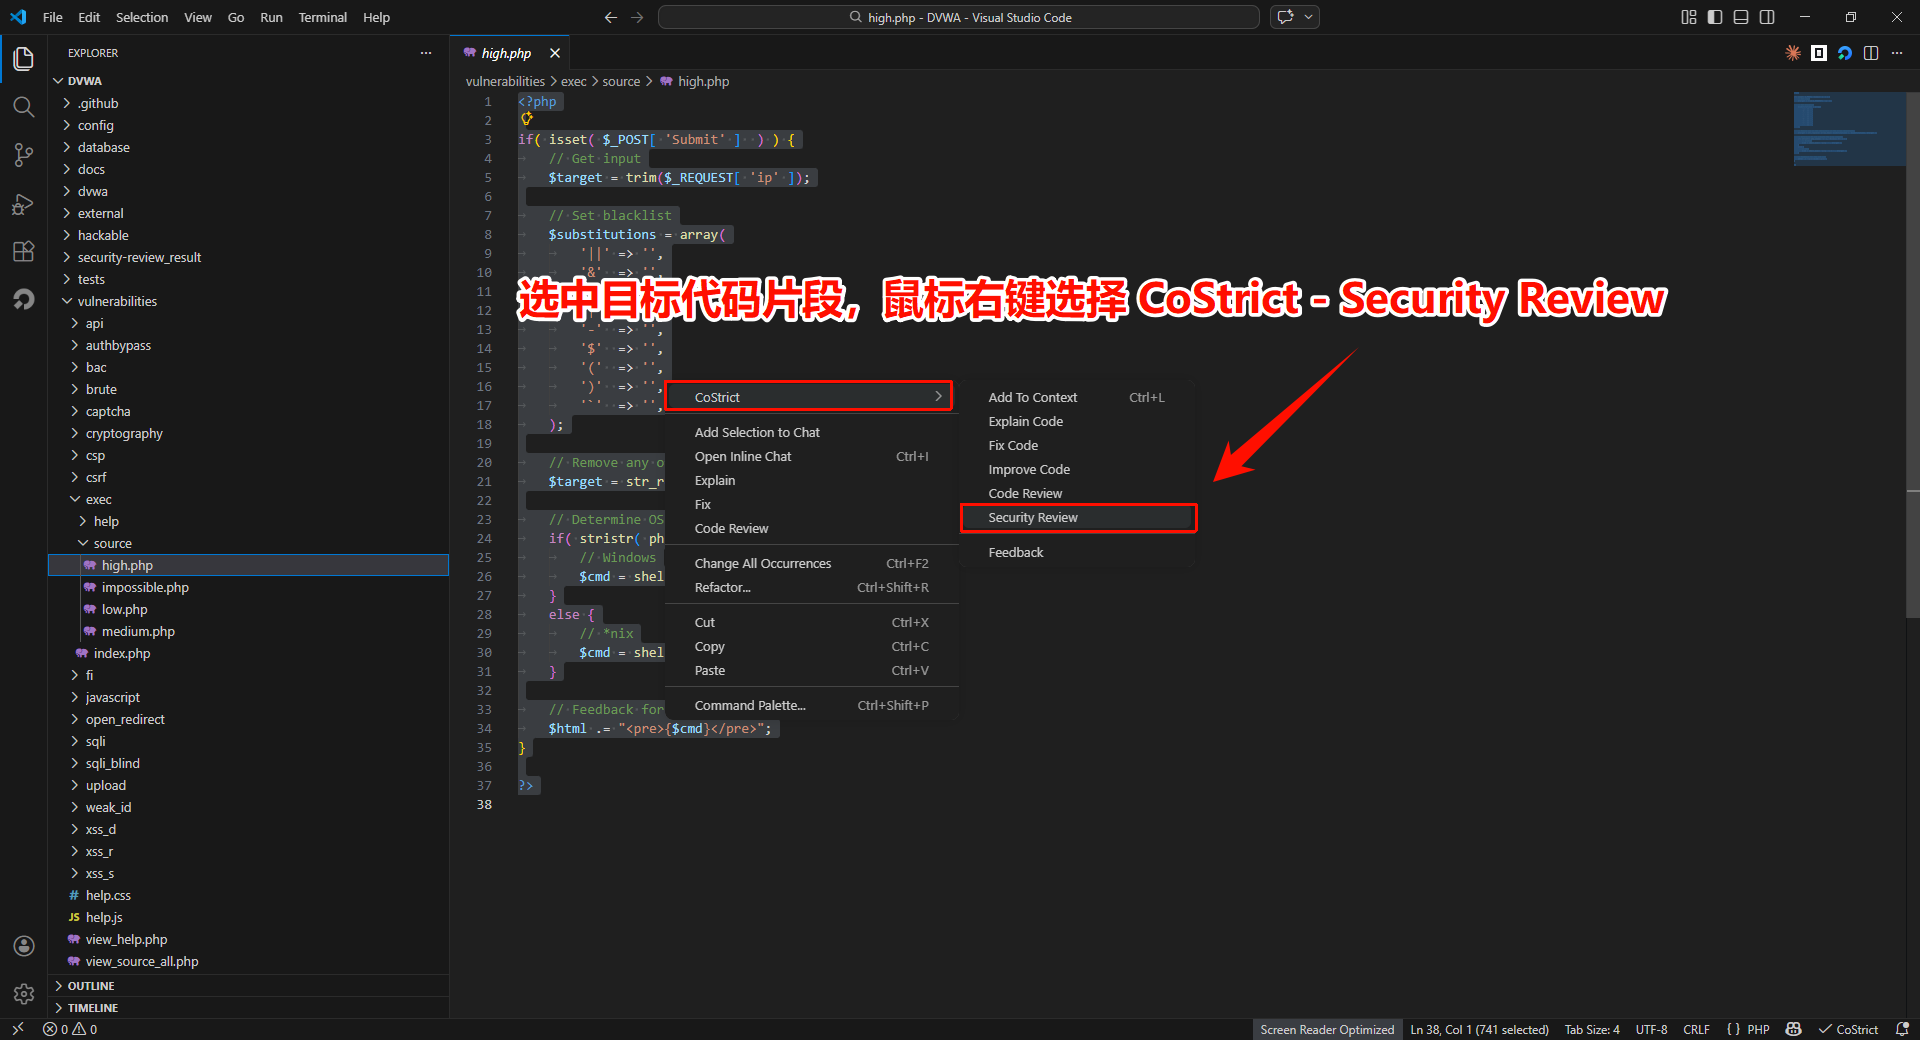The height and width of the screenshot is (1040, 1920).
Task: Open the Search view in activity bar
Action: (24, 107)
